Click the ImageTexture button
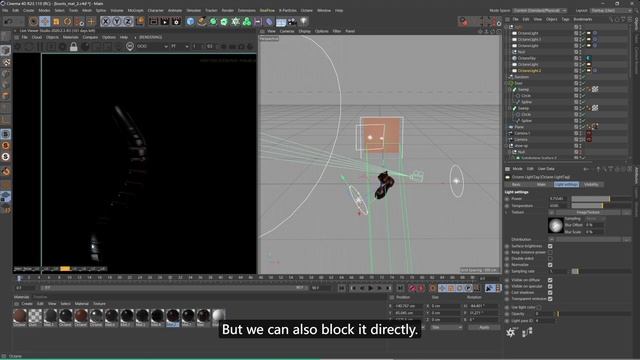 tap(588, 213)
